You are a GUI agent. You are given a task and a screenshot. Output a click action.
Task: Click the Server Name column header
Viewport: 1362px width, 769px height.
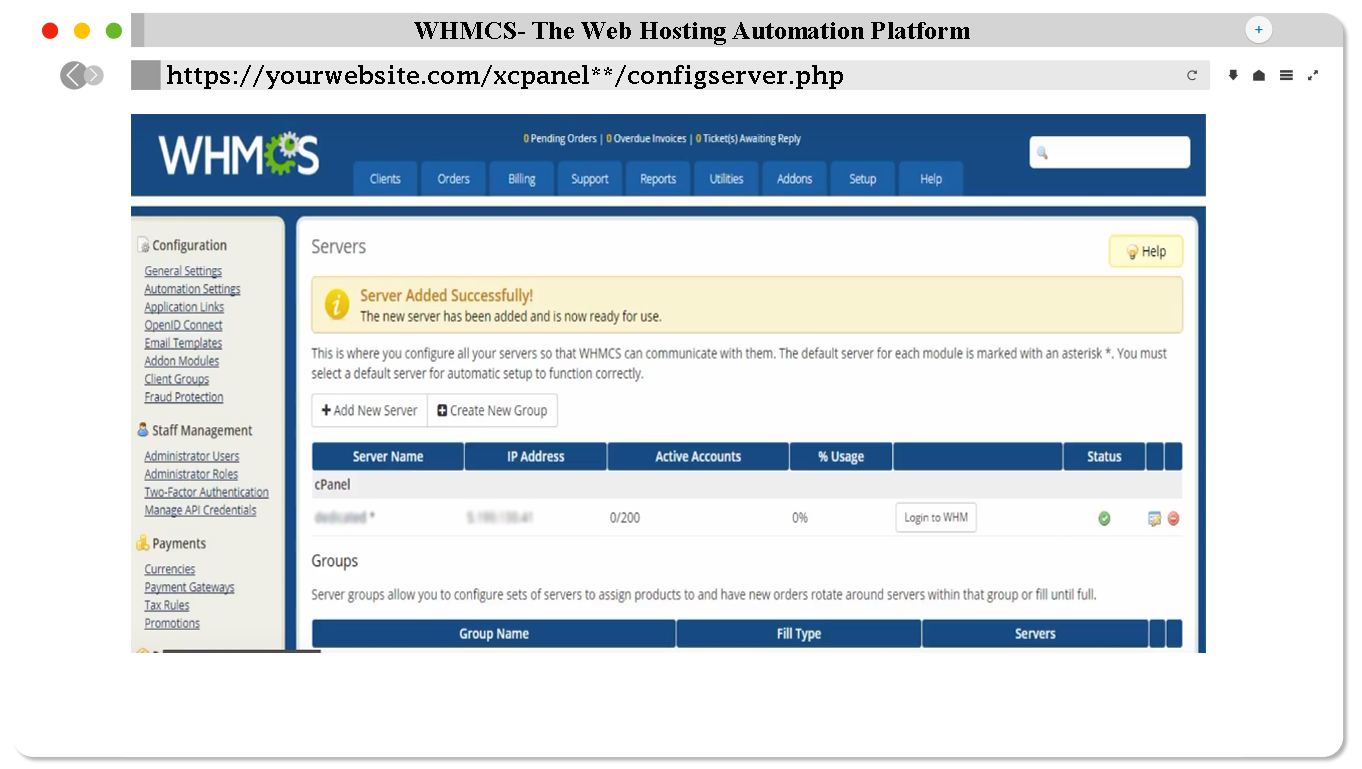click(x=388, y=457)
